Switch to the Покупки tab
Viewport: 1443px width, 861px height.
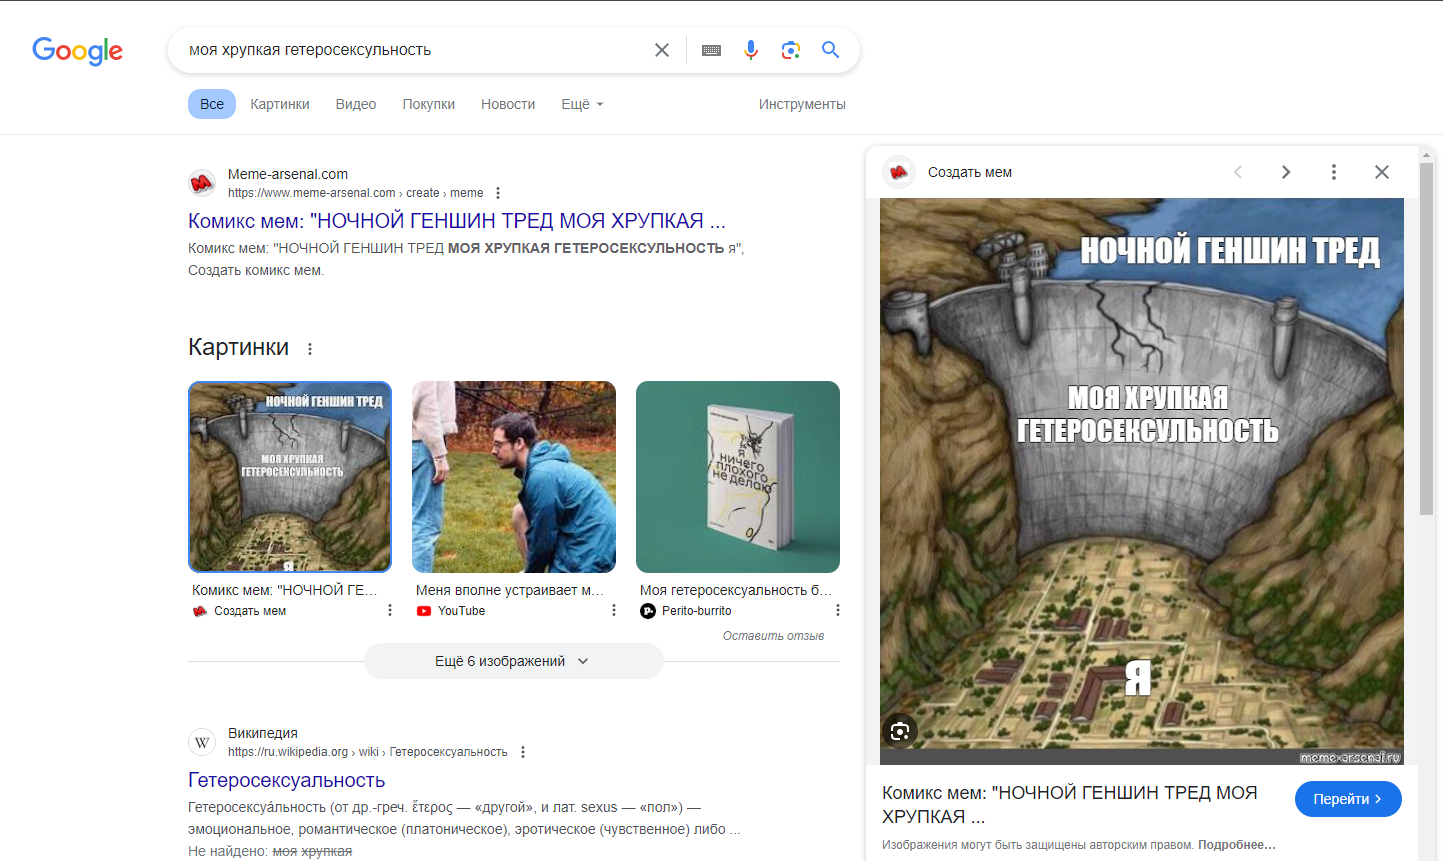pyautogui.click(x=429, y=104)
